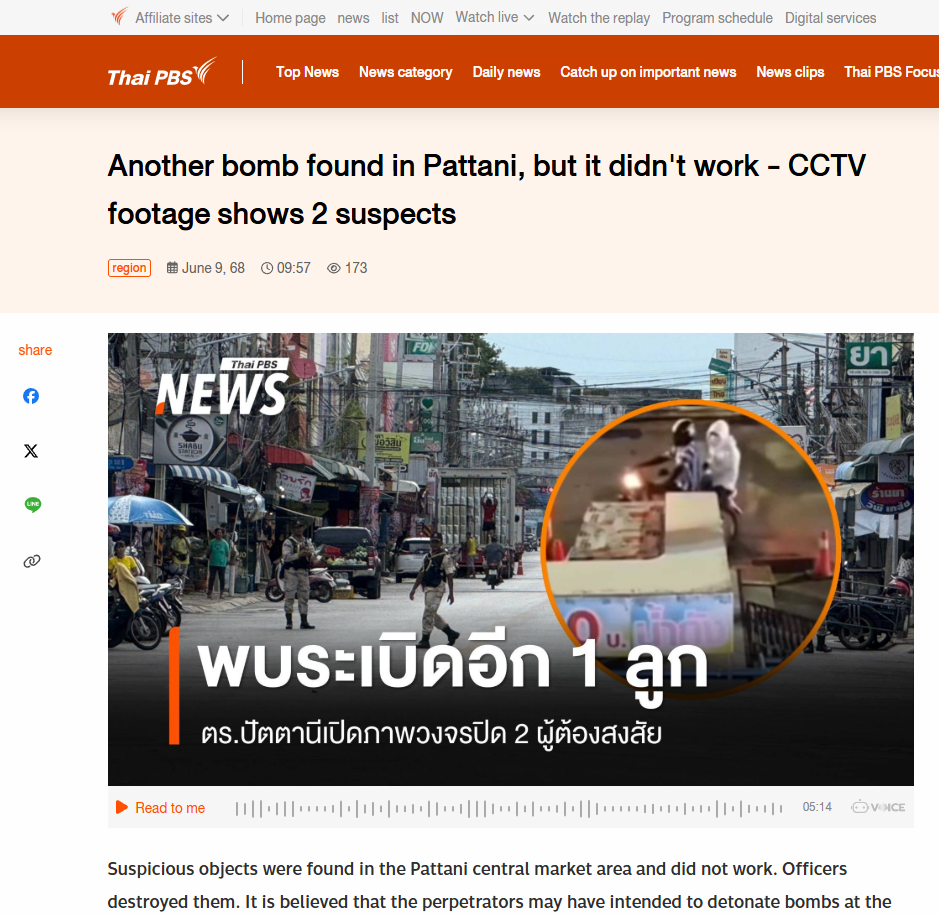Click the clock time icon
The image size is (939, 915).
pos(267,268)
